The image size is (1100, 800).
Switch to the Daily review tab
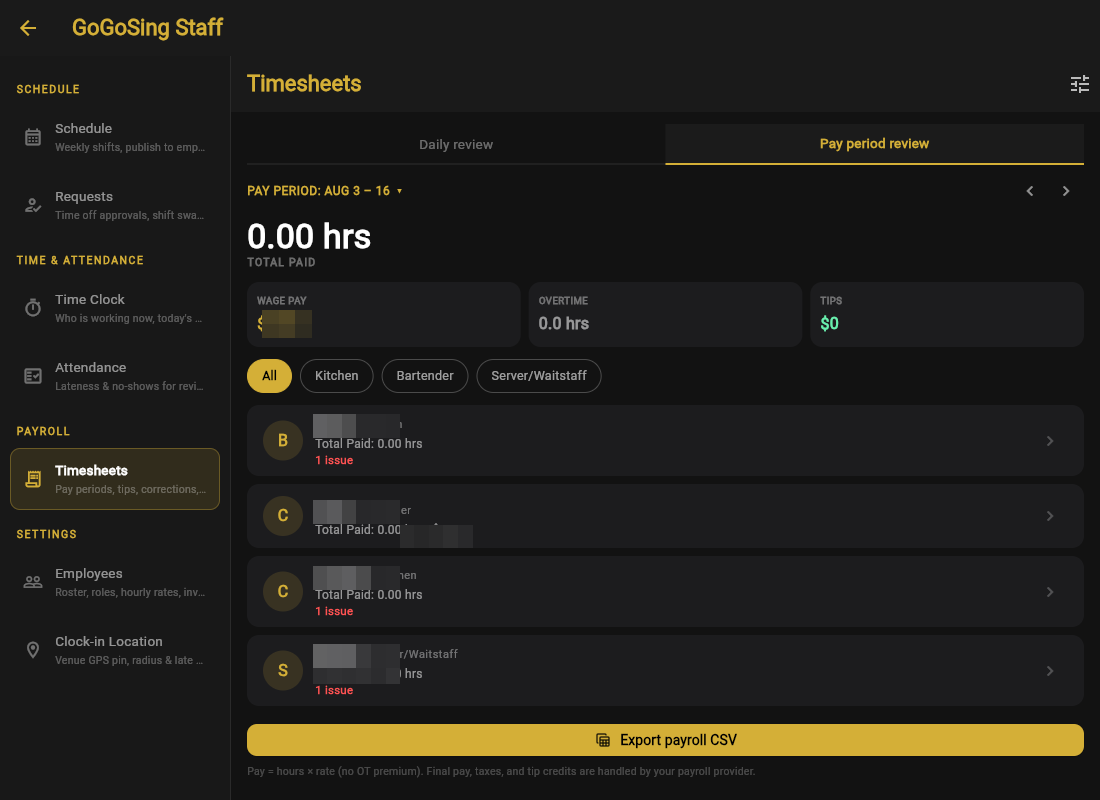456,145
